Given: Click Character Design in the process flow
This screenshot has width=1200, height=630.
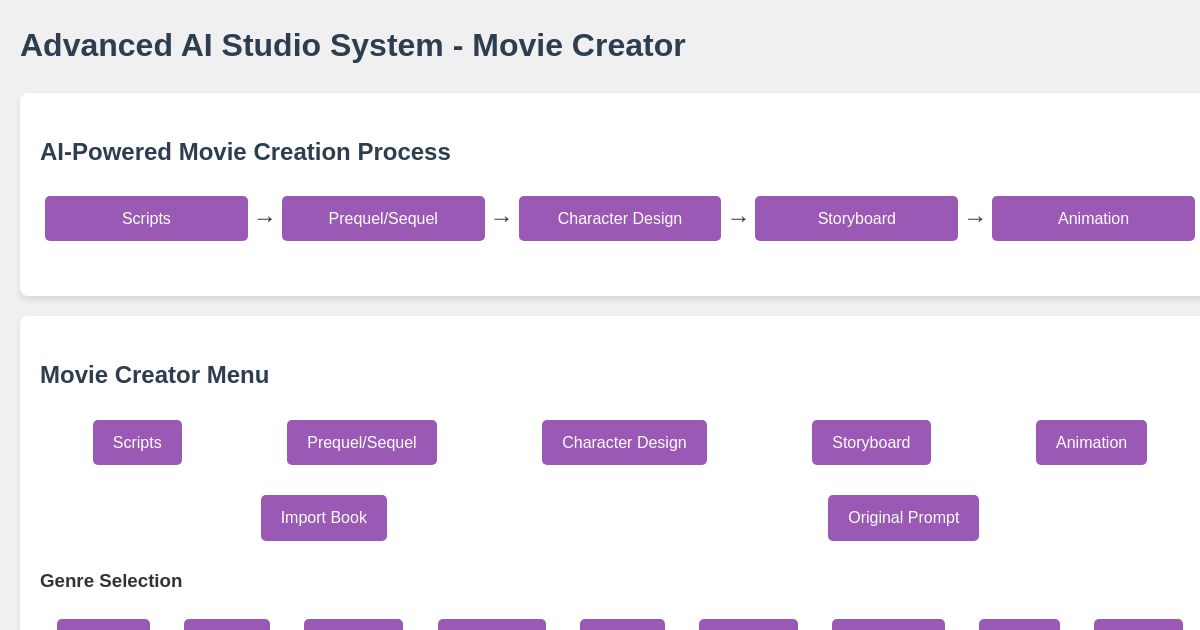Looking at the screenshot, I should pyautogui.click(x=620, y=218).
